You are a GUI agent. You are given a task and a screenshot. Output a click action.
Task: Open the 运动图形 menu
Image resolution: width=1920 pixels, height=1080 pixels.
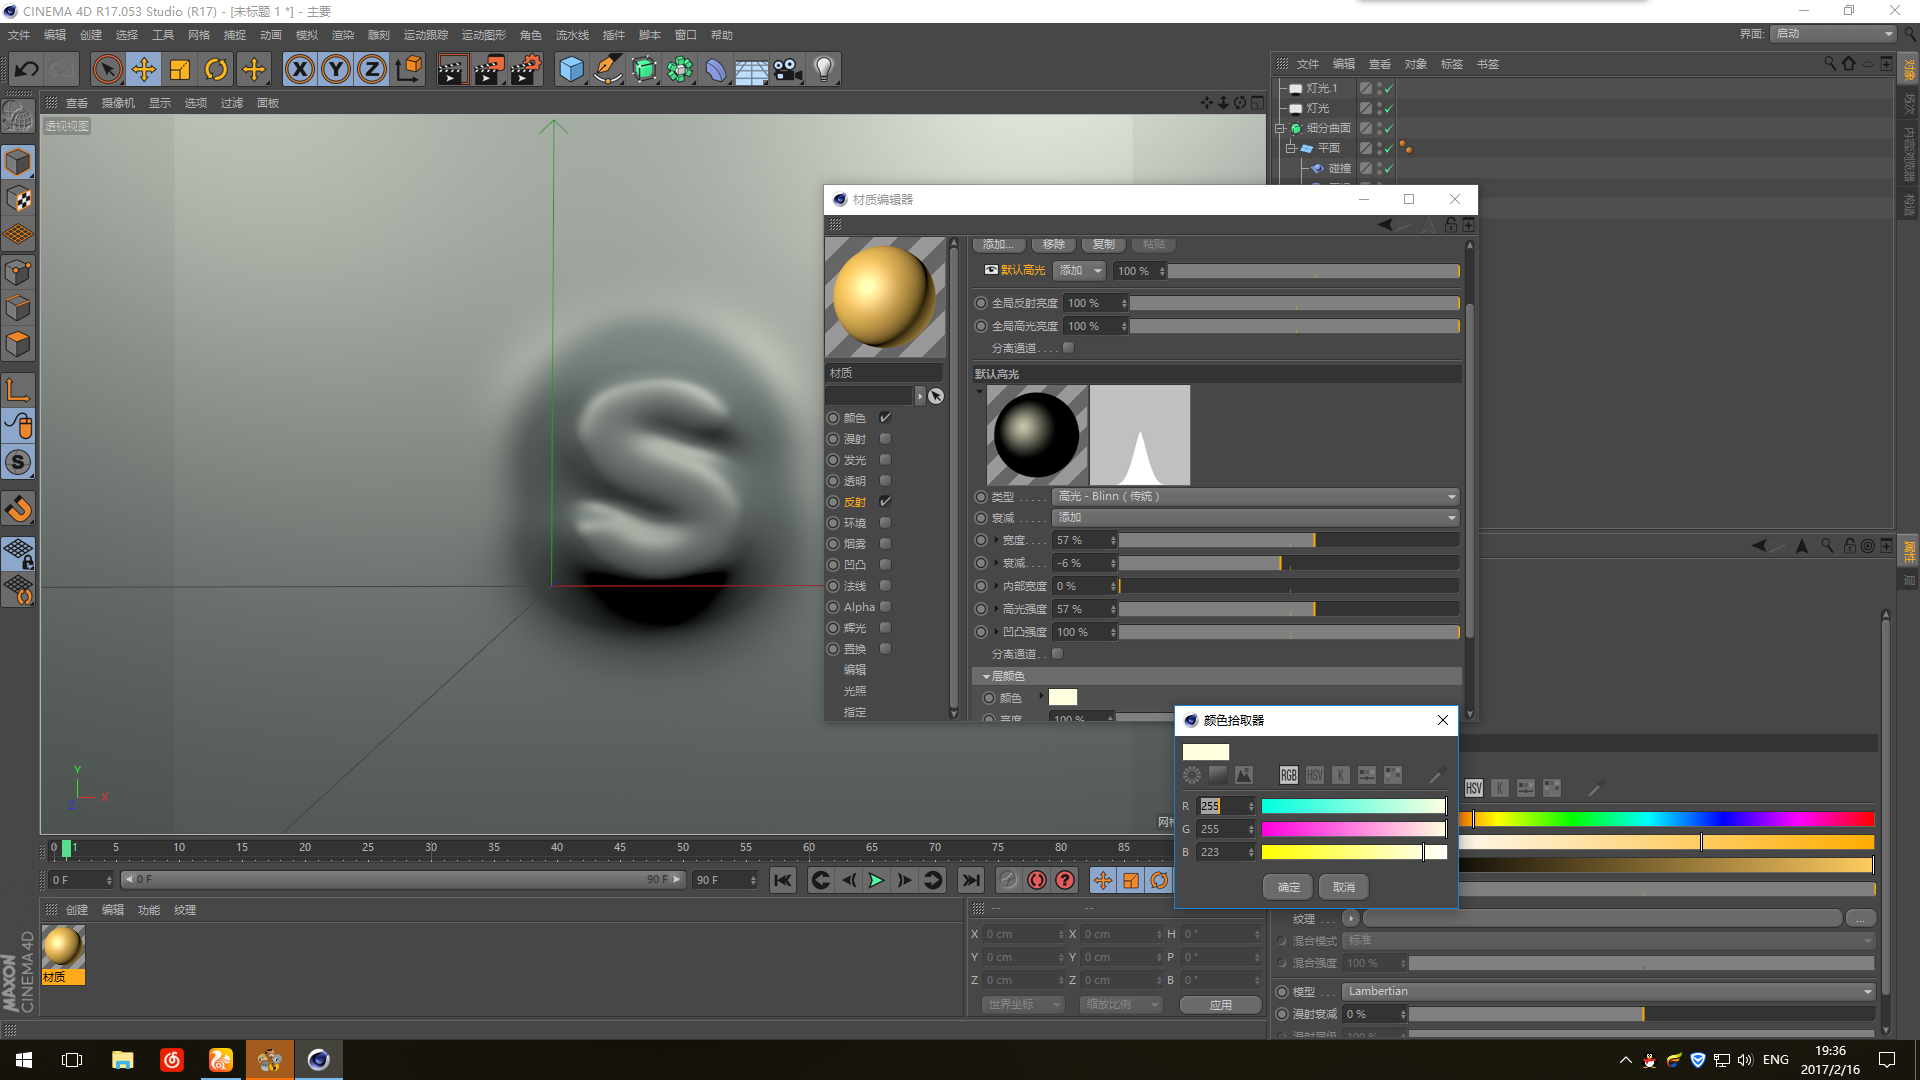483,35
